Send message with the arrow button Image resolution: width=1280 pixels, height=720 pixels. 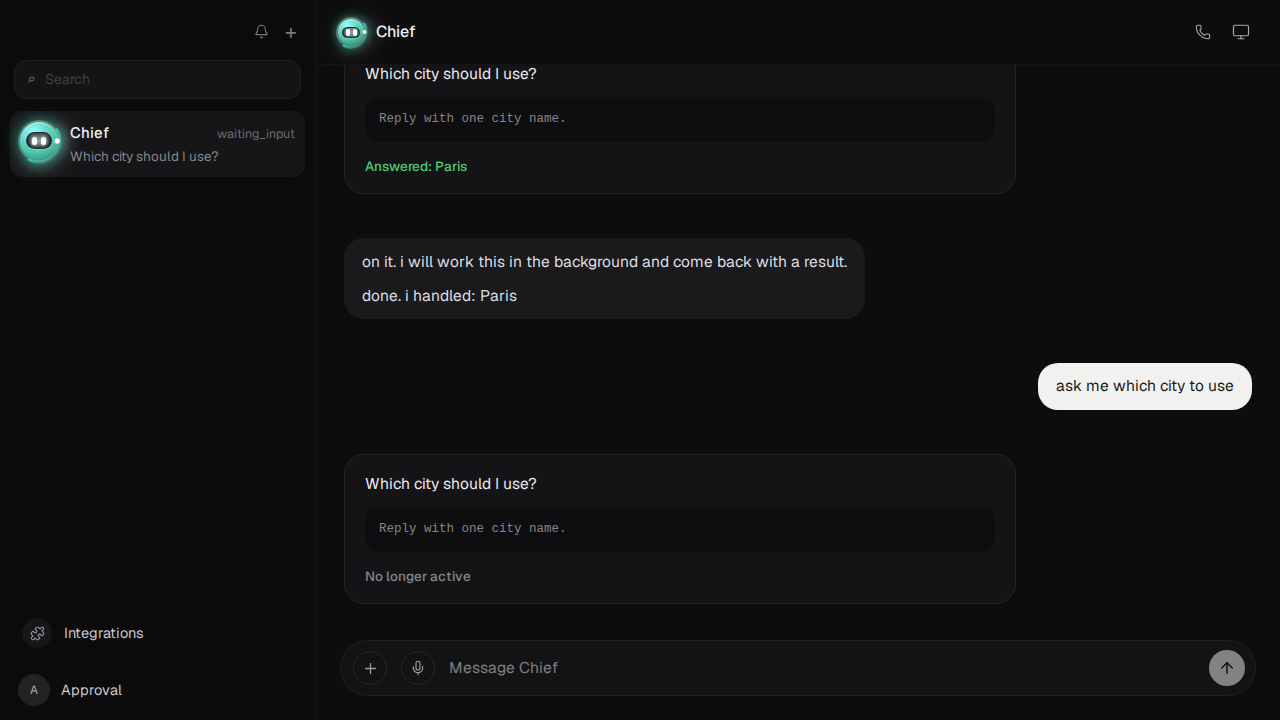coord(1227,668)
